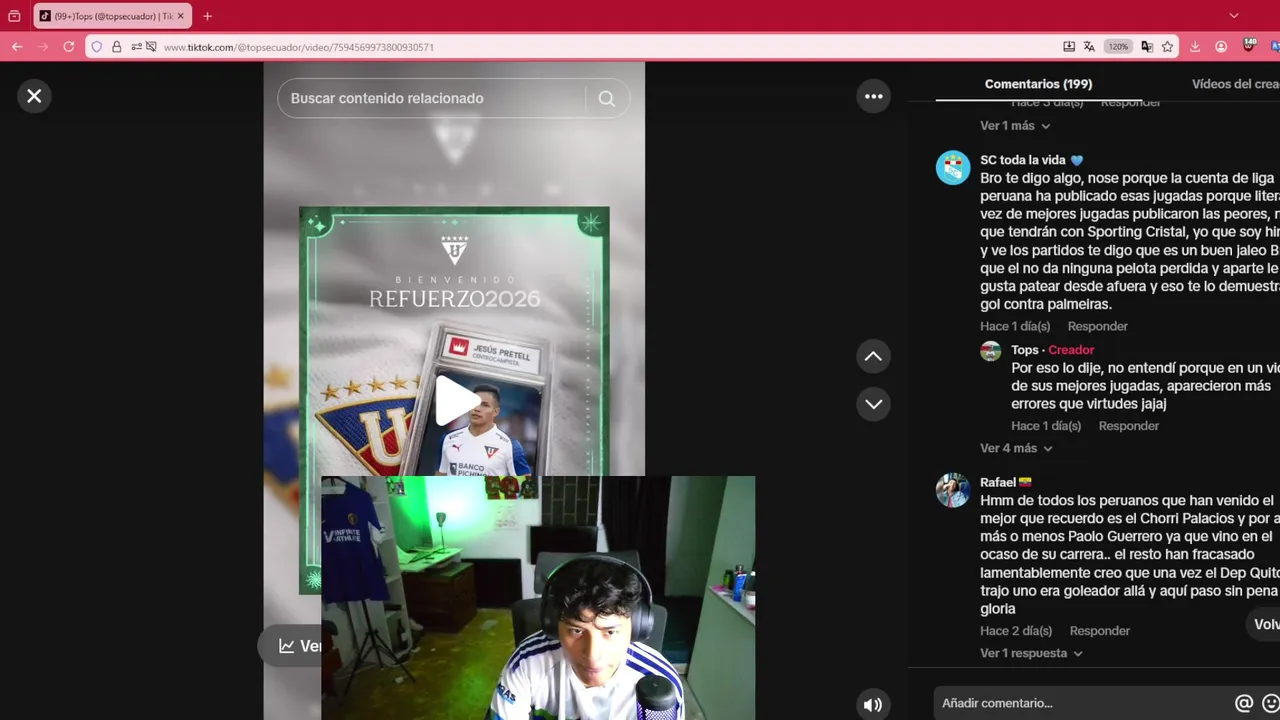This screenshot has width=1280, height=720.
Task: Expand Ver 1 más replies
Action: (1015, 126)
